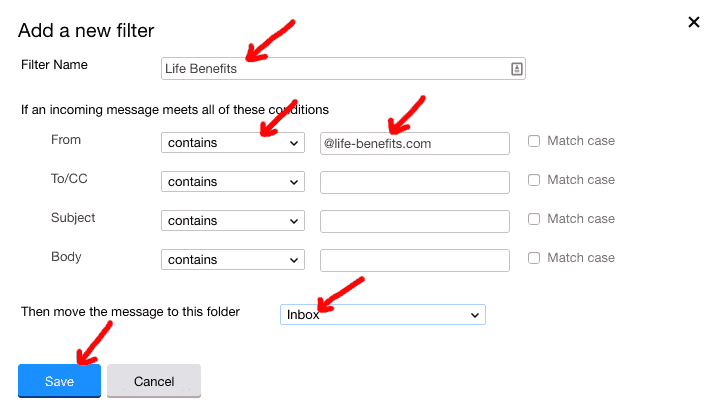Image resolution: width=717 pixels, height=414 pixels.
Task: Check Match case for the Body condition
Action: click(x=534, y=258)
